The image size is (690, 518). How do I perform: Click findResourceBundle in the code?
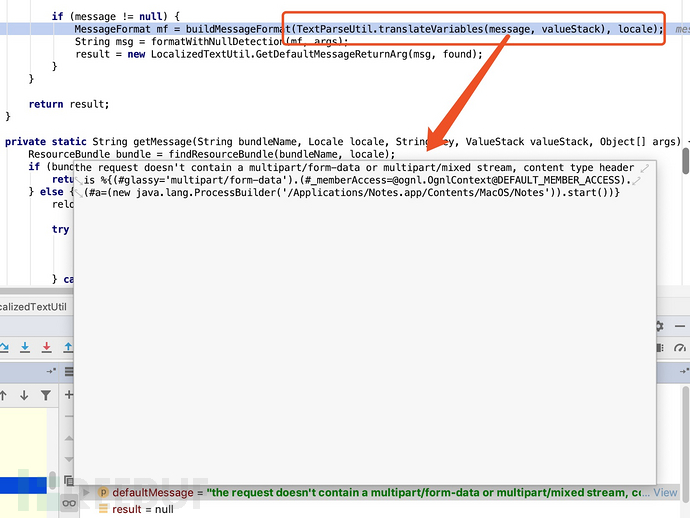point(221,154)
